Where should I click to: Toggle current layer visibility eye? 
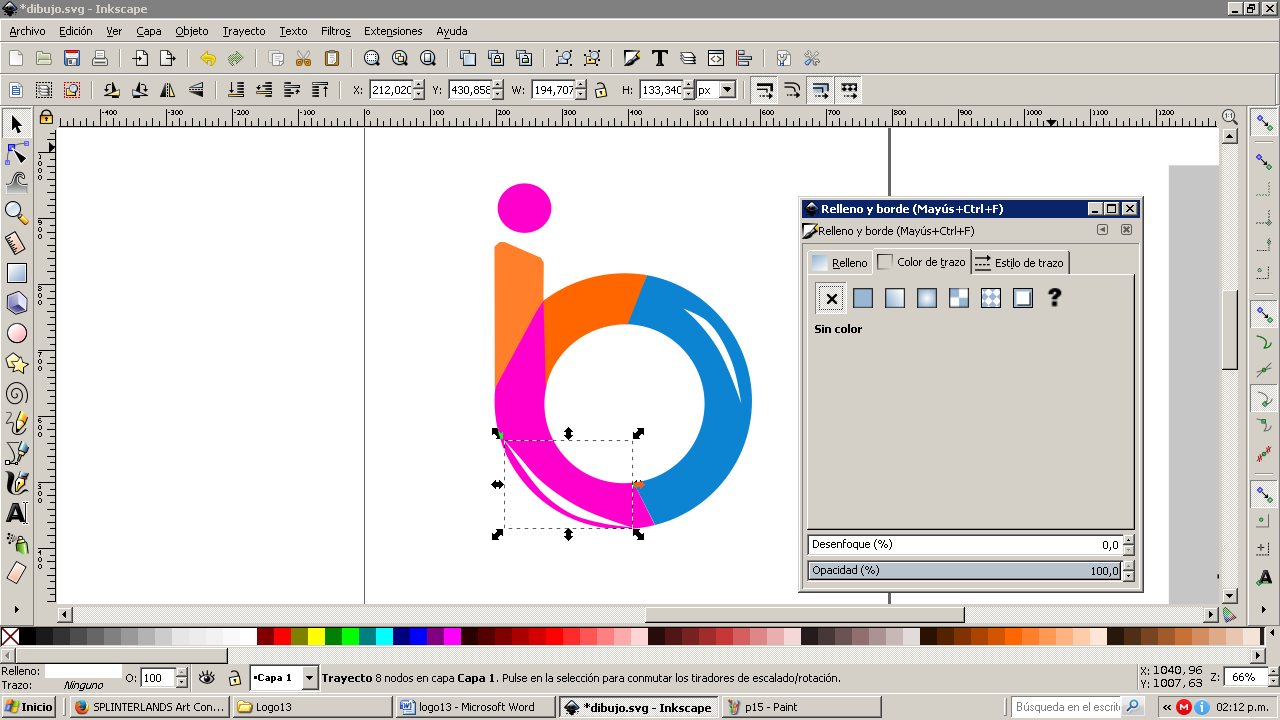click(x=207, y=678)
